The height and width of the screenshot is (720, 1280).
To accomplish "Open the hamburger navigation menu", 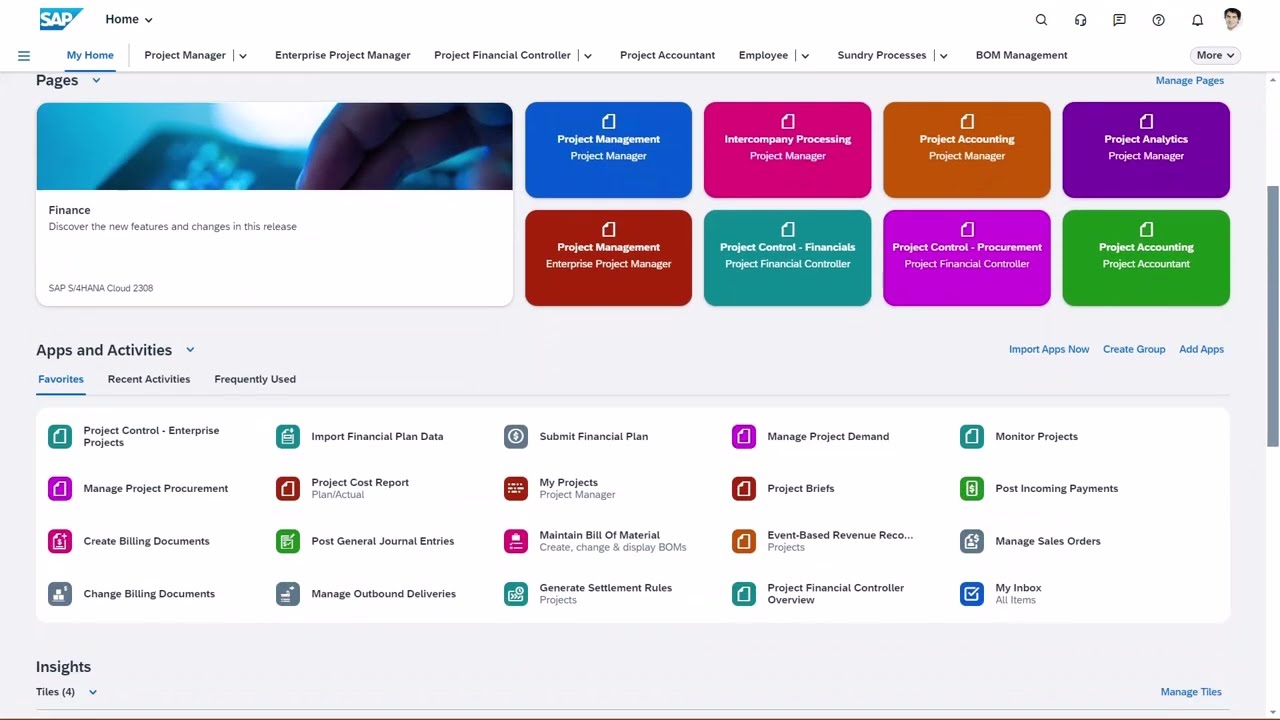I will tap(24, 55).
